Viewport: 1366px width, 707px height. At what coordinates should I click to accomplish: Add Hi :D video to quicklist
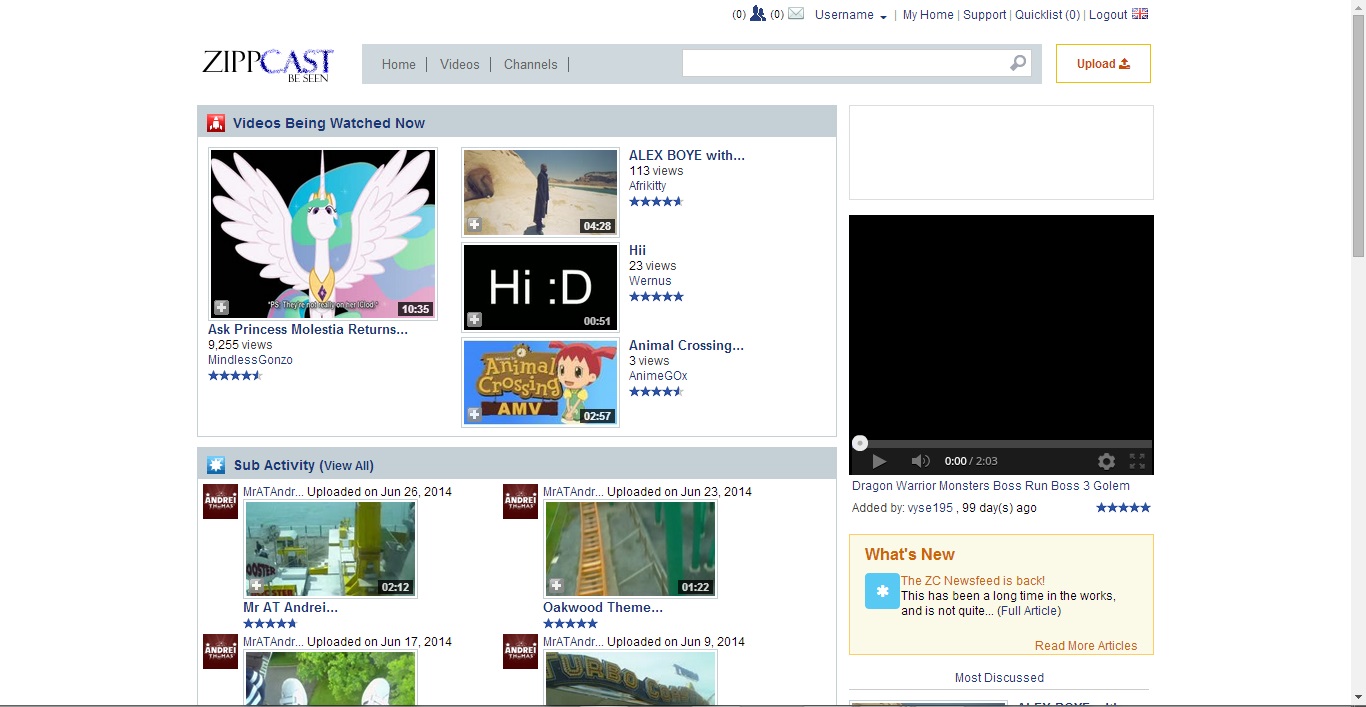click(475, 320)
